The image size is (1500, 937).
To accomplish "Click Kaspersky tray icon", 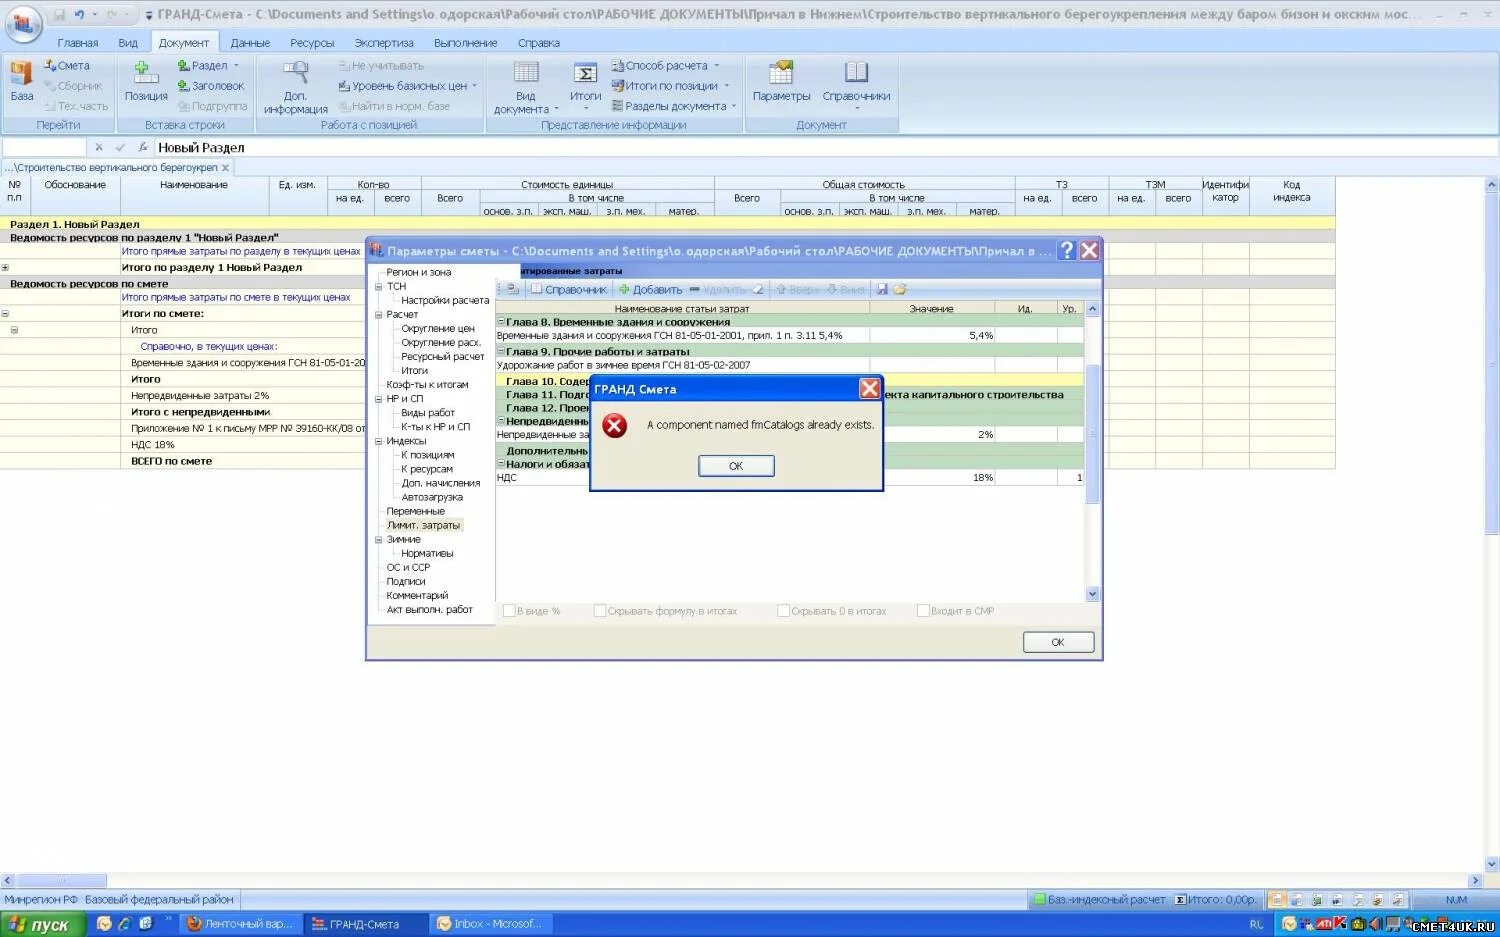I will [x=1341, y=924].
